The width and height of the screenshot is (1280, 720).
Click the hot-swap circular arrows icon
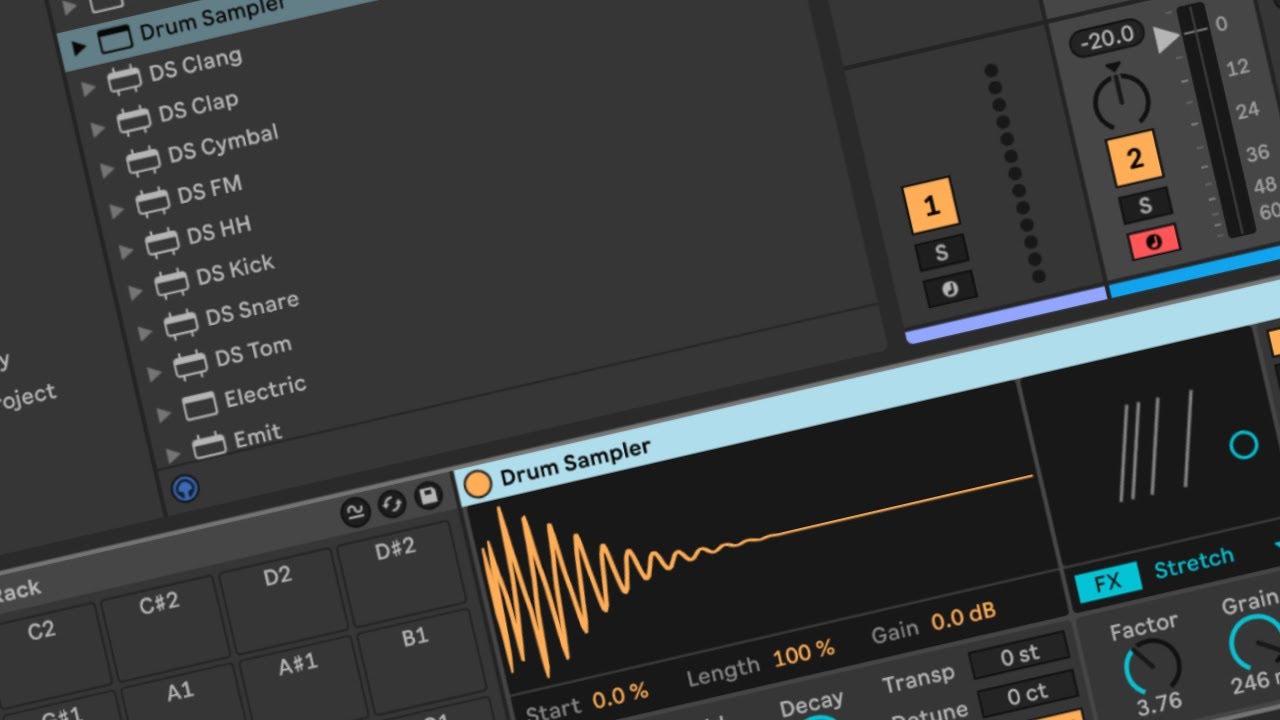[392, 504]
